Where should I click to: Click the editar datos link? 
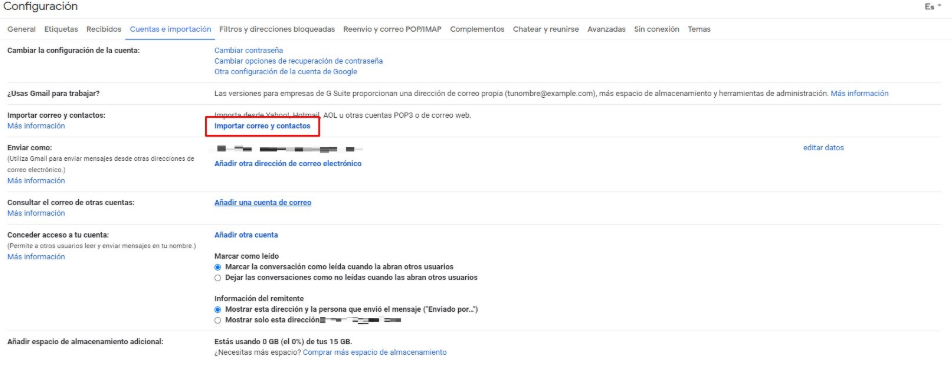click(823, 147)
